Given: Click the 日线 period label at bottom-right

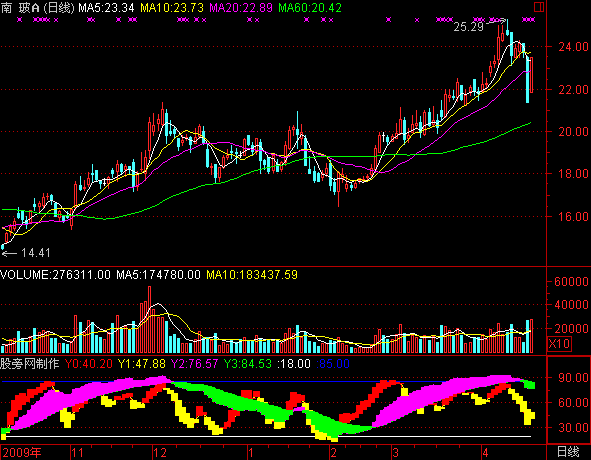Looking at the screenshot, I should (x=568, y=452).
